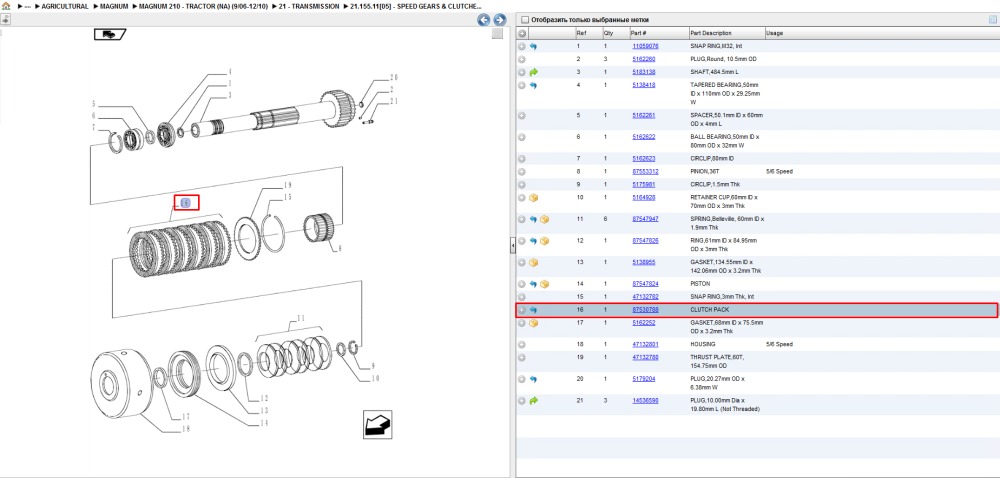Add SNAP RING M32 row via plus icon

click(522, 47)
